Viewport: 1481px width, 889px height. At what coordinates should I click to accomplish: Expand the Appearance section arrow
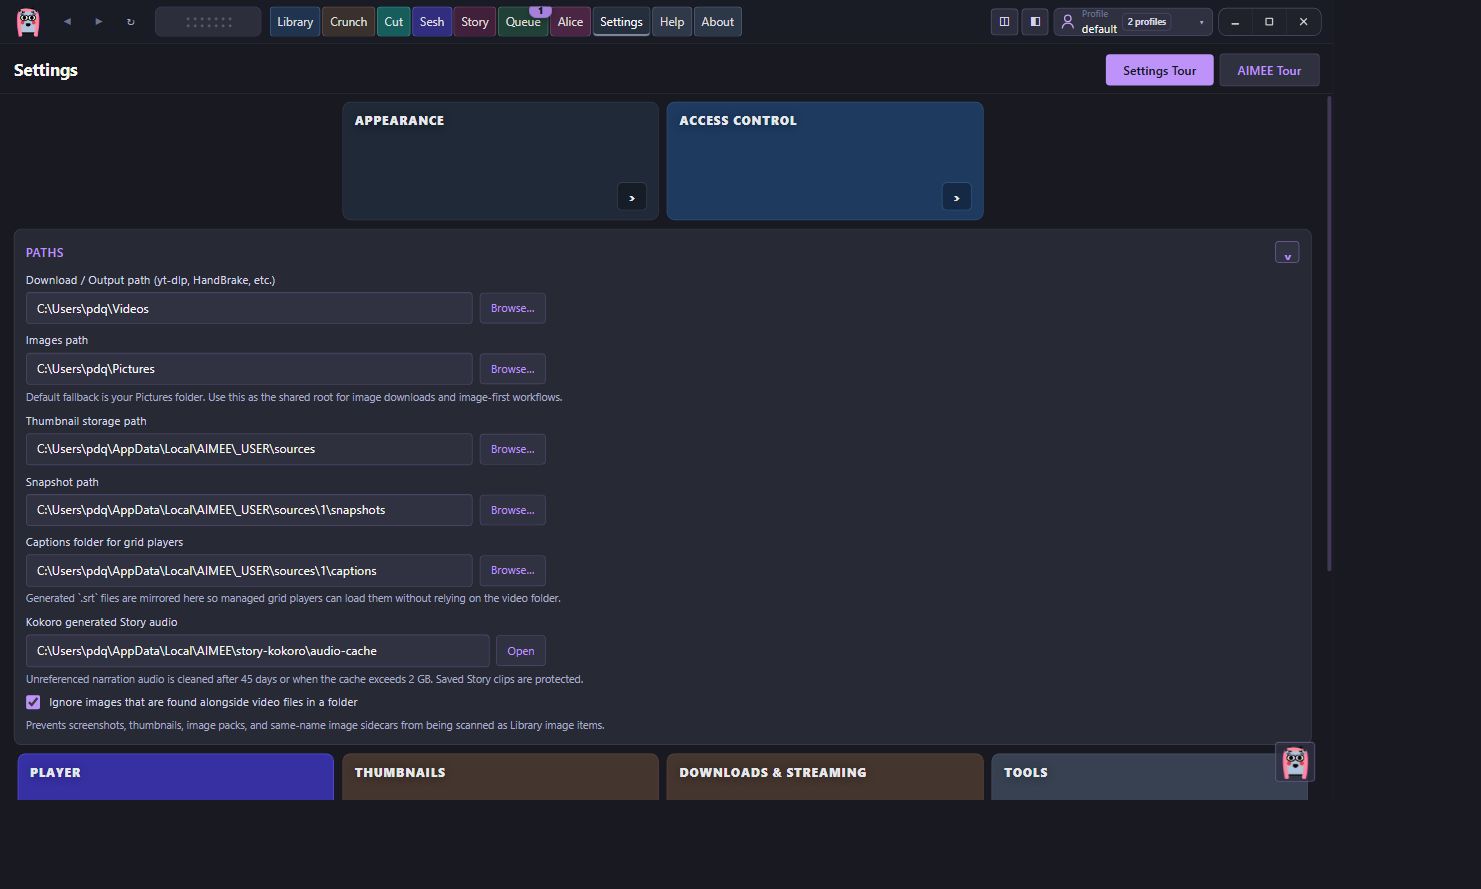tap(631, 197)
